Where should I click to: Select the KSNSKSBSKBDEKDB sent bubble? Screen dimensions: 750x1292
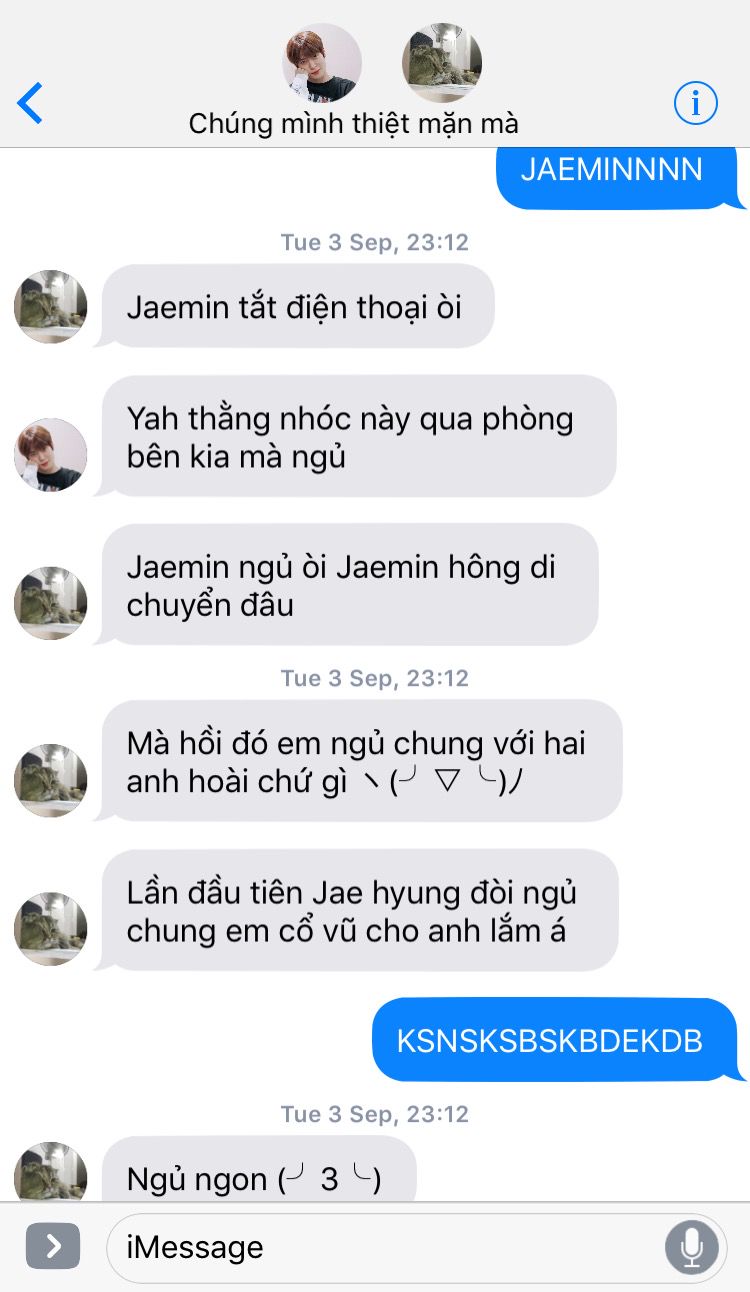tap(555, 1040)
